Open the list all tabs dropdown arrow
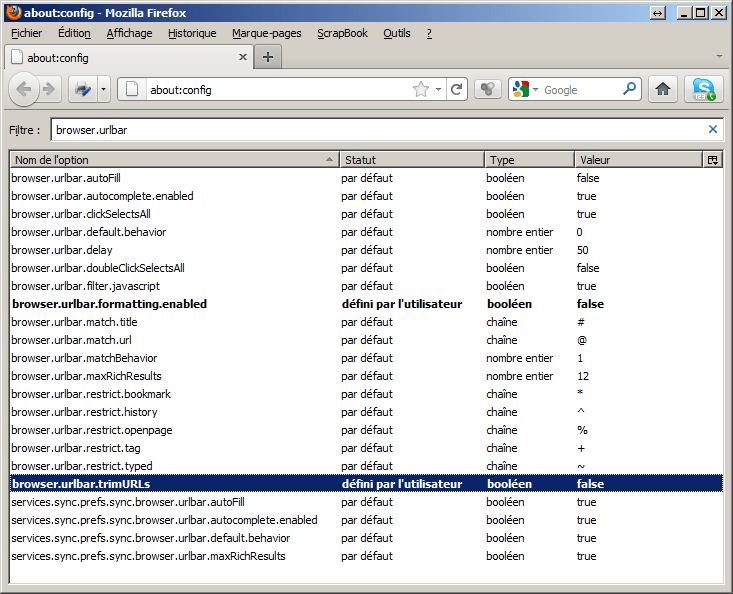The width and height of the screenshot is (733, 594). 719,57
